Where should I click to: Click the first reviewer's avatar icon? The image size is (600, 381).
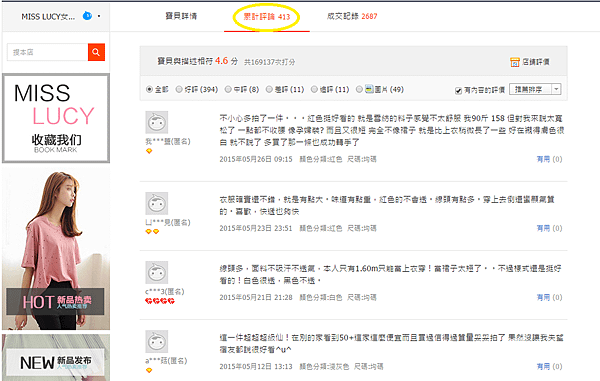coord(157,122)
